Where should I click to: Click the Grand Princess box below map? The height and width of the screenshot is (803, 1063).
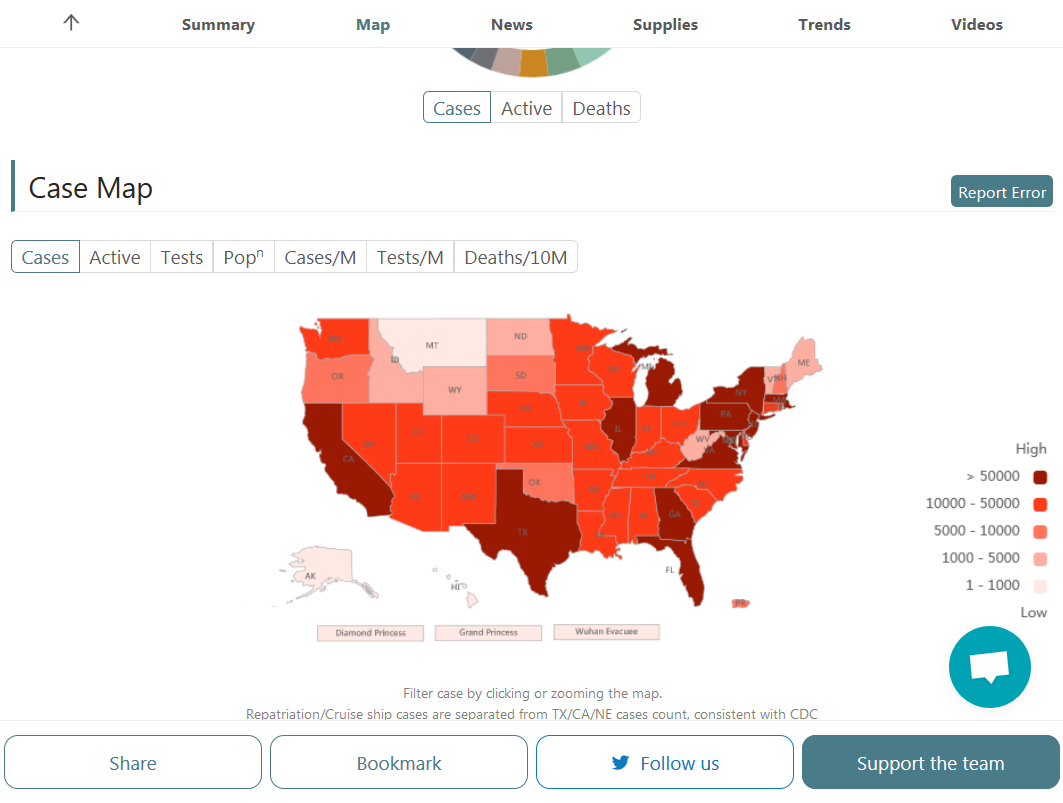[x=488, y=632]
